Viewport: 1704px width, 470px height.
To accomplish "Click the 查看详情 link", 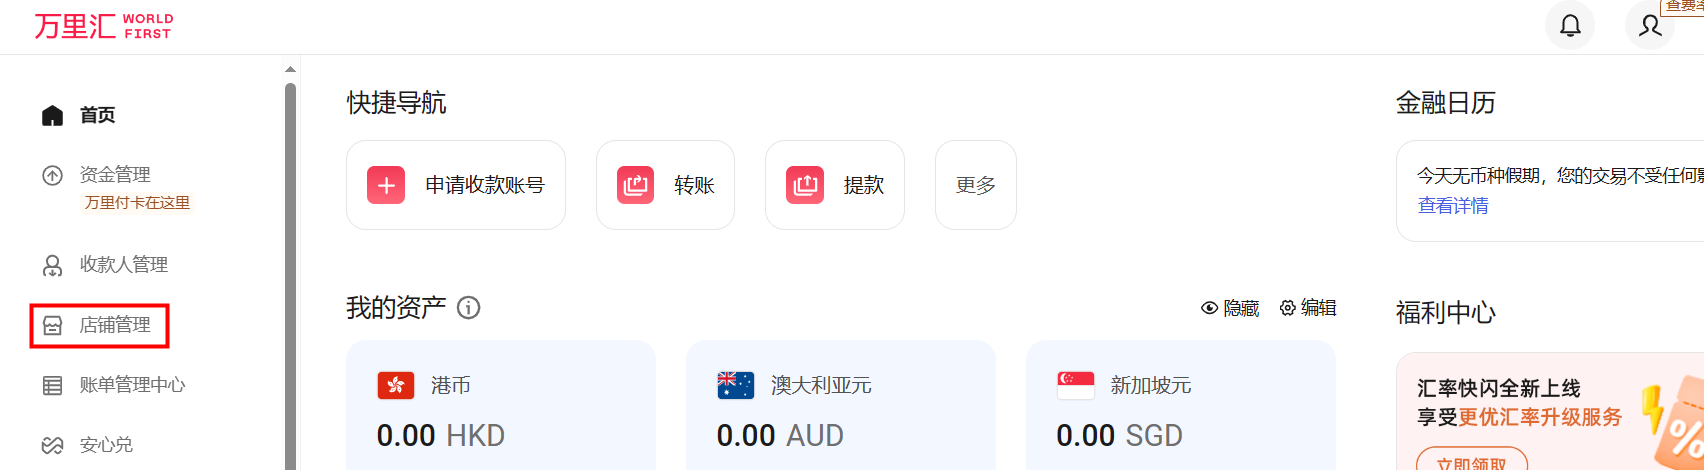I will pyautogui.click(x=1453, y=206).
